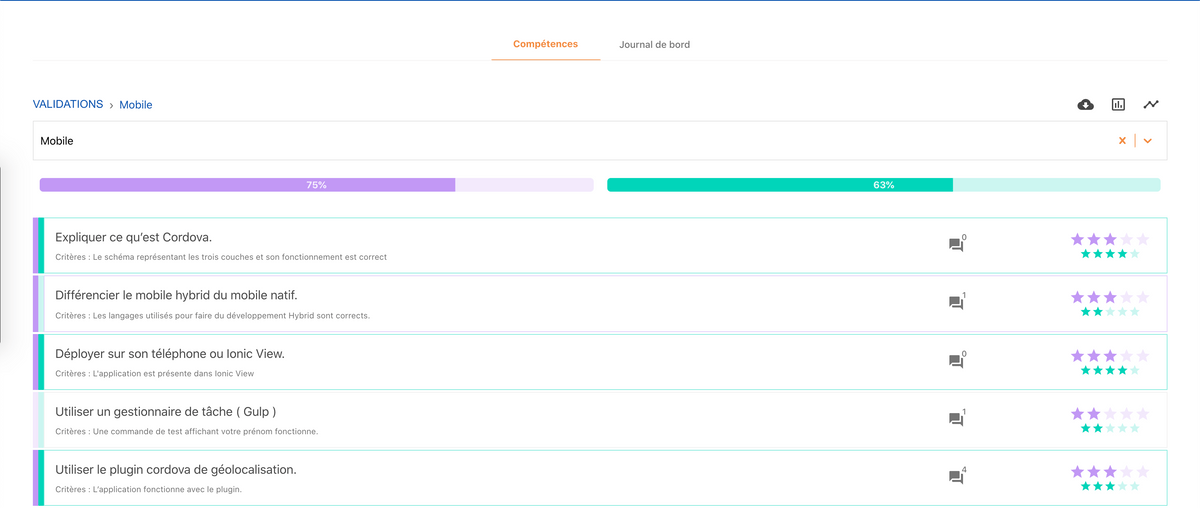This screenshot has height=508, width=1200.
Task: Expand the Mobile dropdown chevron
Action: pyautogui.click(x=1148, y=141)
